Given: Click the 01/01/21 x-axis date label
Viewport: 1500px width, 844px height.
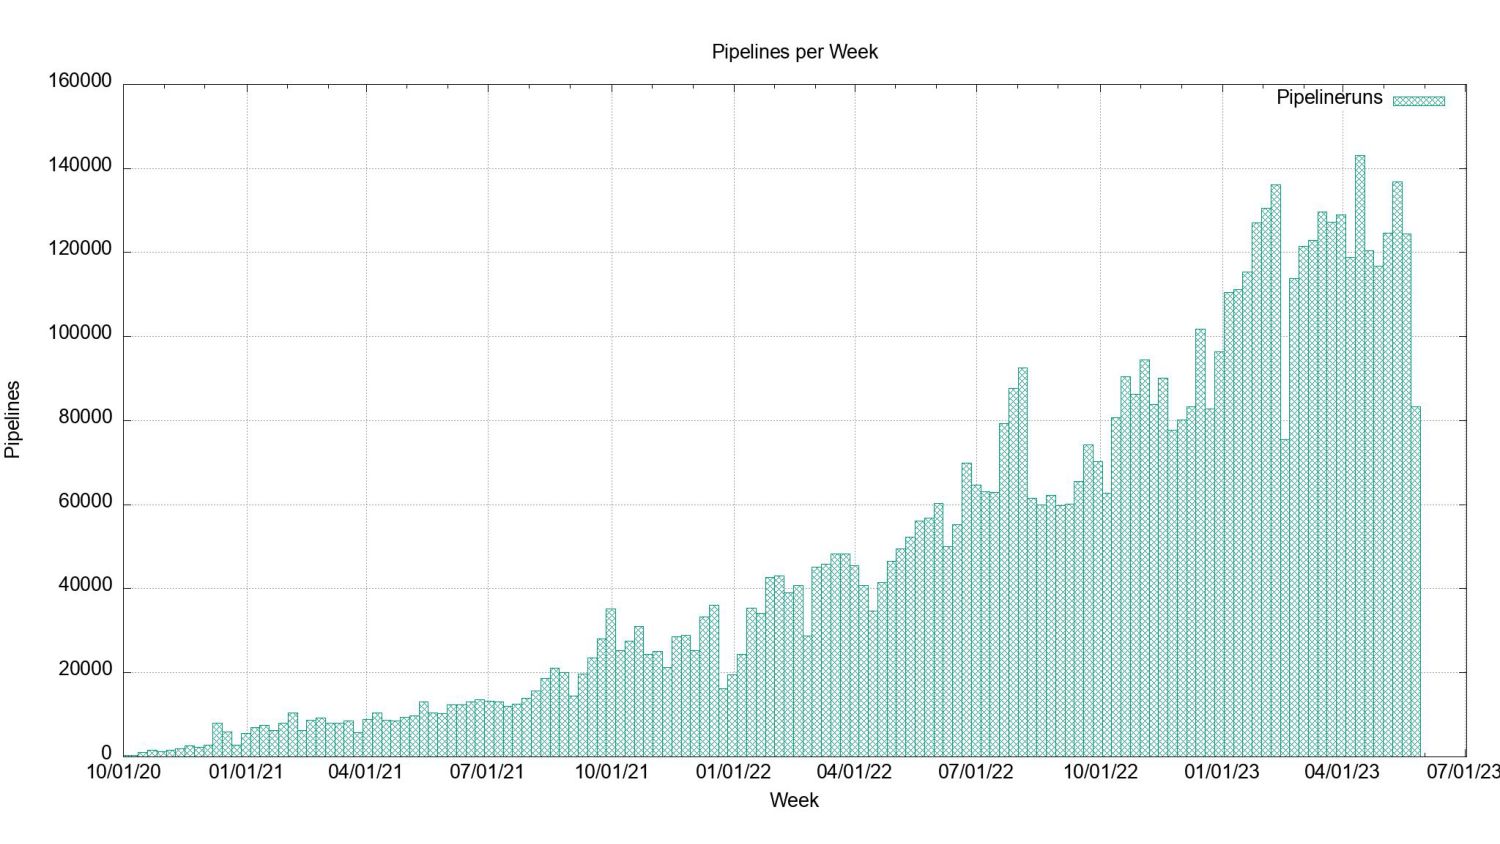Looking at the screenshot, I should point(246,772).
